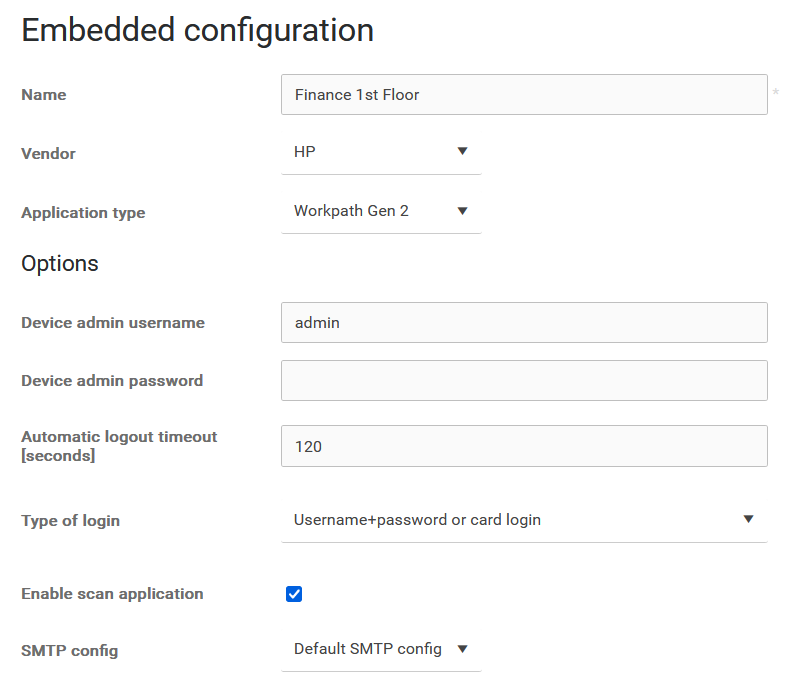Click the Options section heading

click(60, 264)
